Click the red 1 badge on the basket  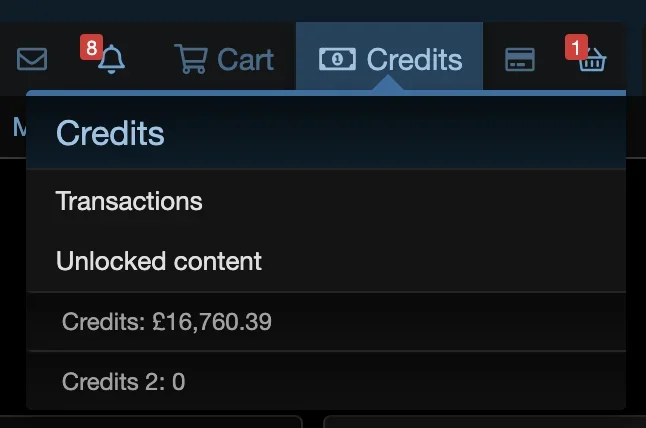tap(576, 47)
